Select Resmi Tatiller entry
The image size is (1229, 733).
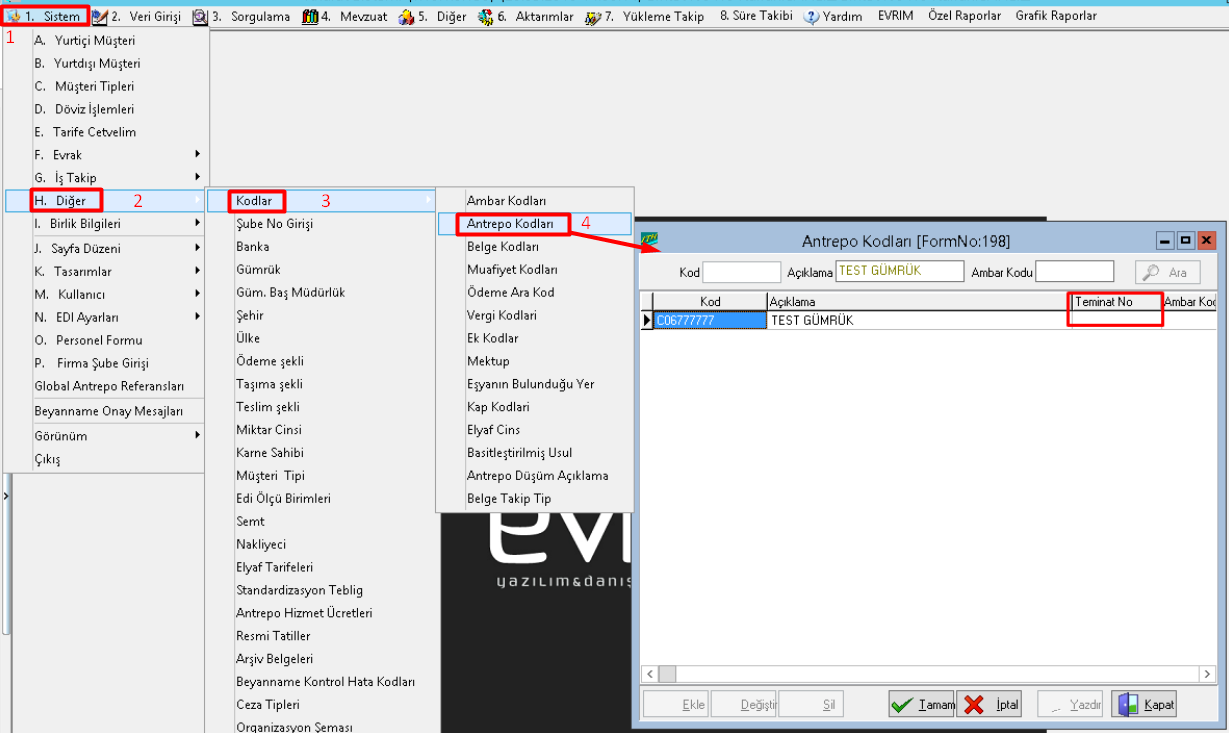point(321,636)
